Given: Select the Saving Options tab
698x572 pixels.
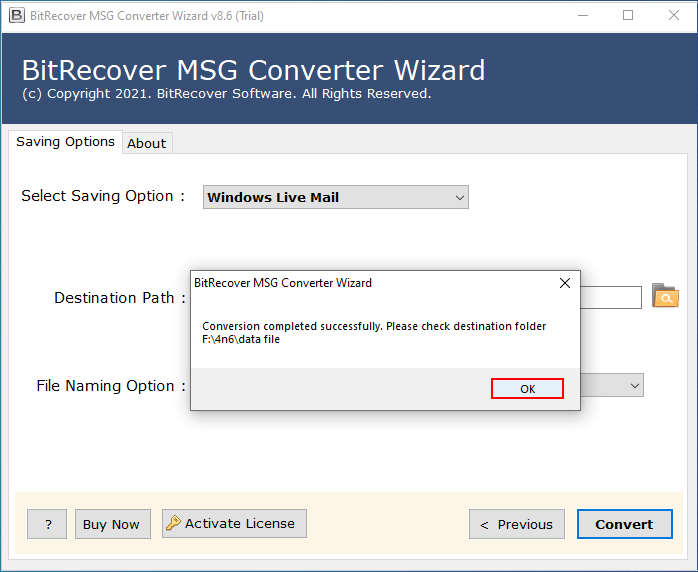Looking at the screenshot, I should (x=65, y=142).
